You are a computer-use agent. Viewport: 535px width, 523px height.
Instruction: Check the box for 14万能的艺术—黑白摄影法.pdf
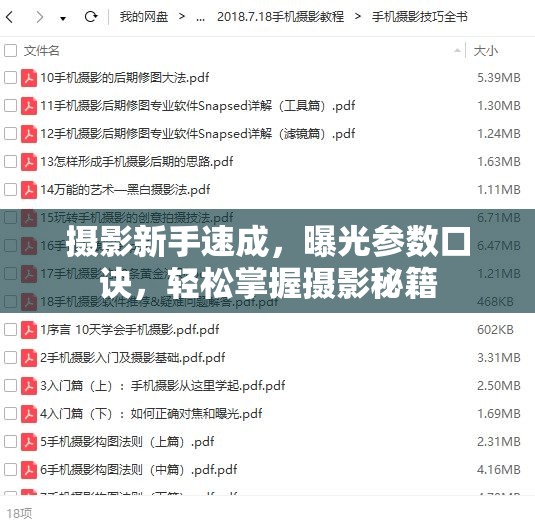(10, 189)
